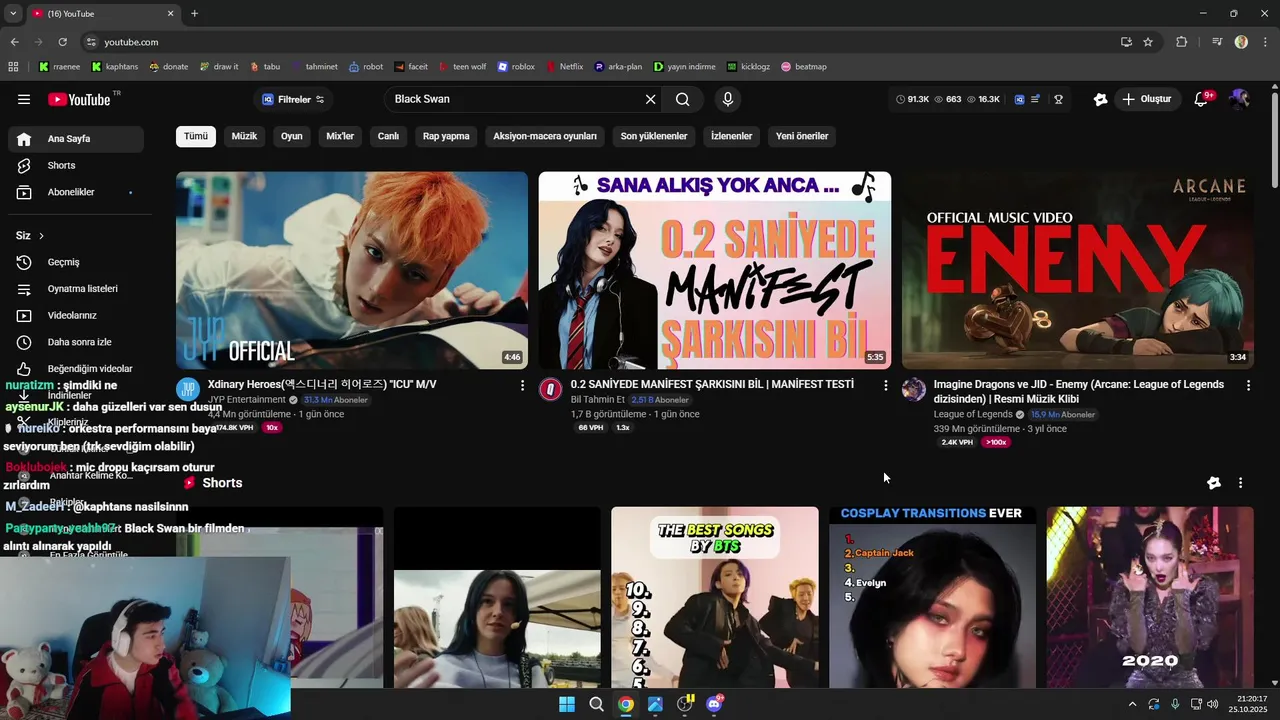The width and height of the screenshot is (1280, 720).
Task: Open the League of Legends channel link
Action: click(x=973, y=414)
